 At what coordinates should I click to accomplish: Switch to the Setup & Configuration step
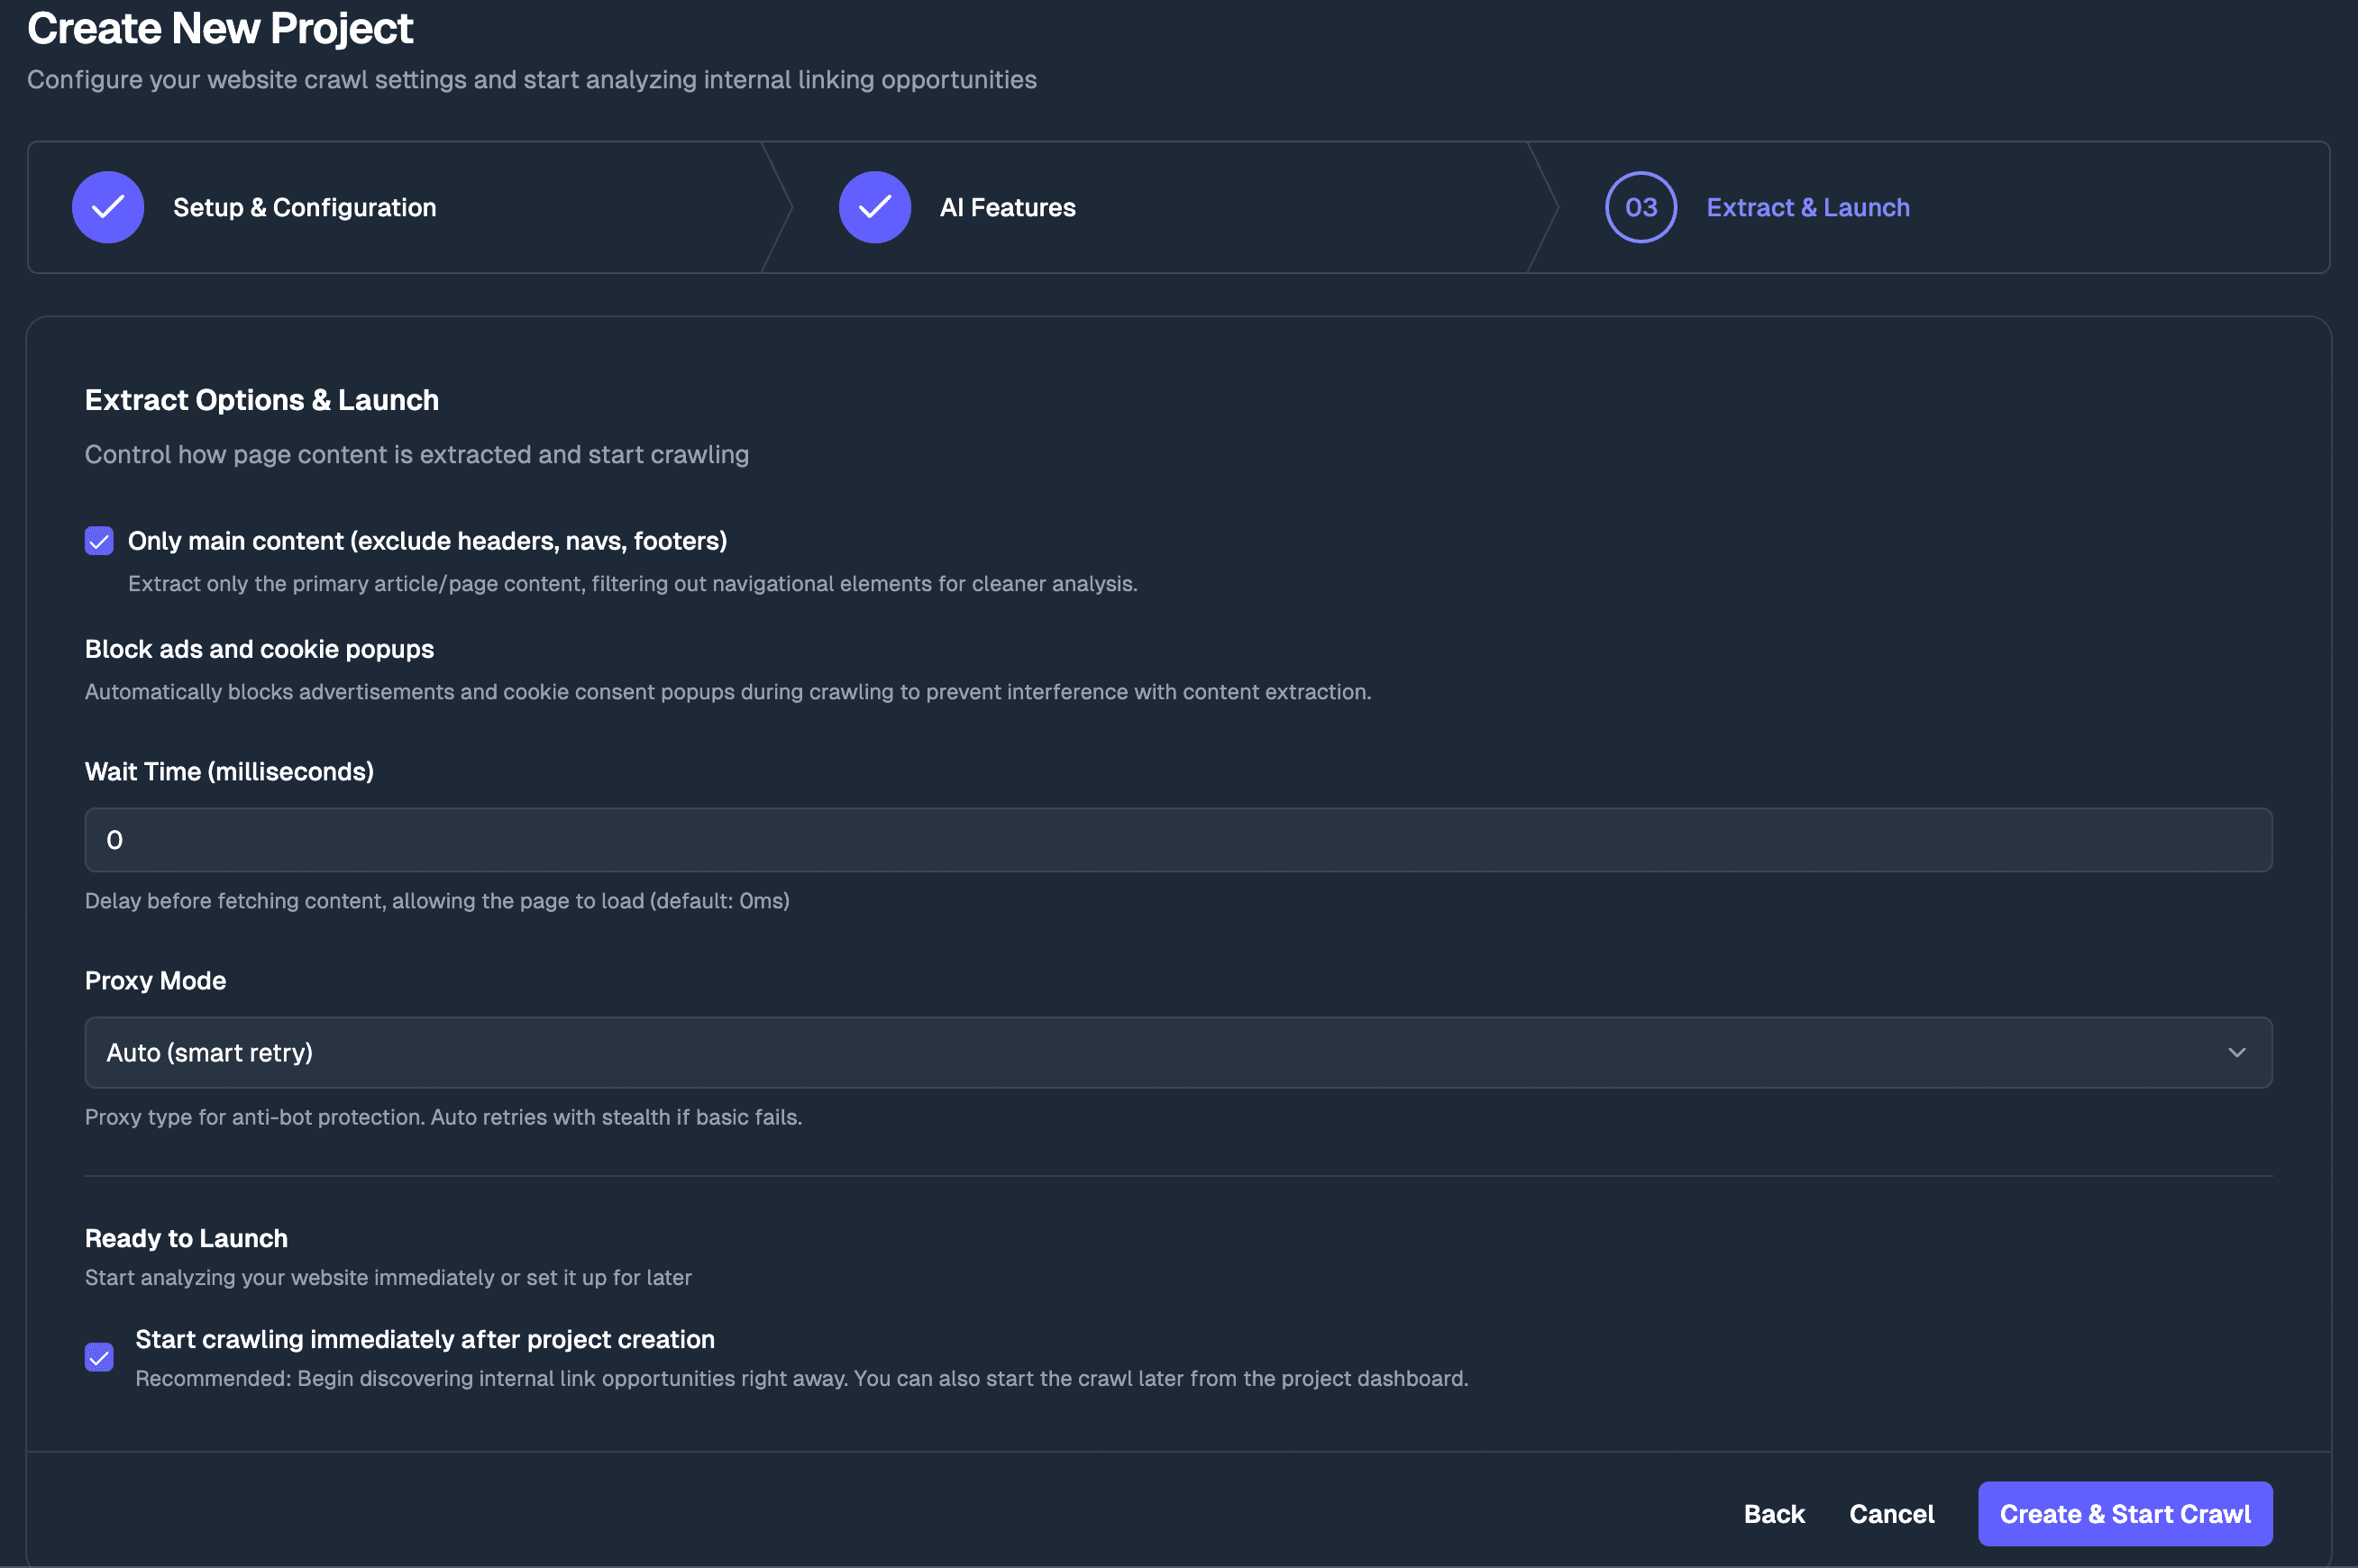(304, 207)
